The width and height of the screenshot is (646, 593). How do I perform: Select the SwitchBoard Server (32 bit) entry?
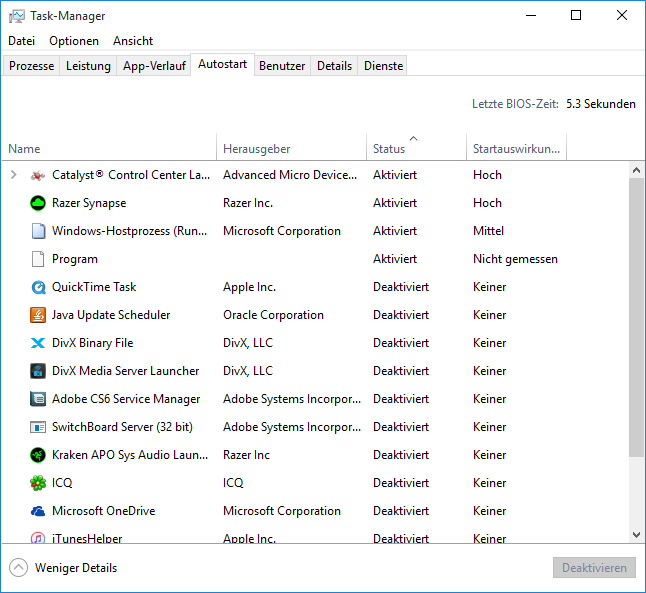click(x=122, y=427)
